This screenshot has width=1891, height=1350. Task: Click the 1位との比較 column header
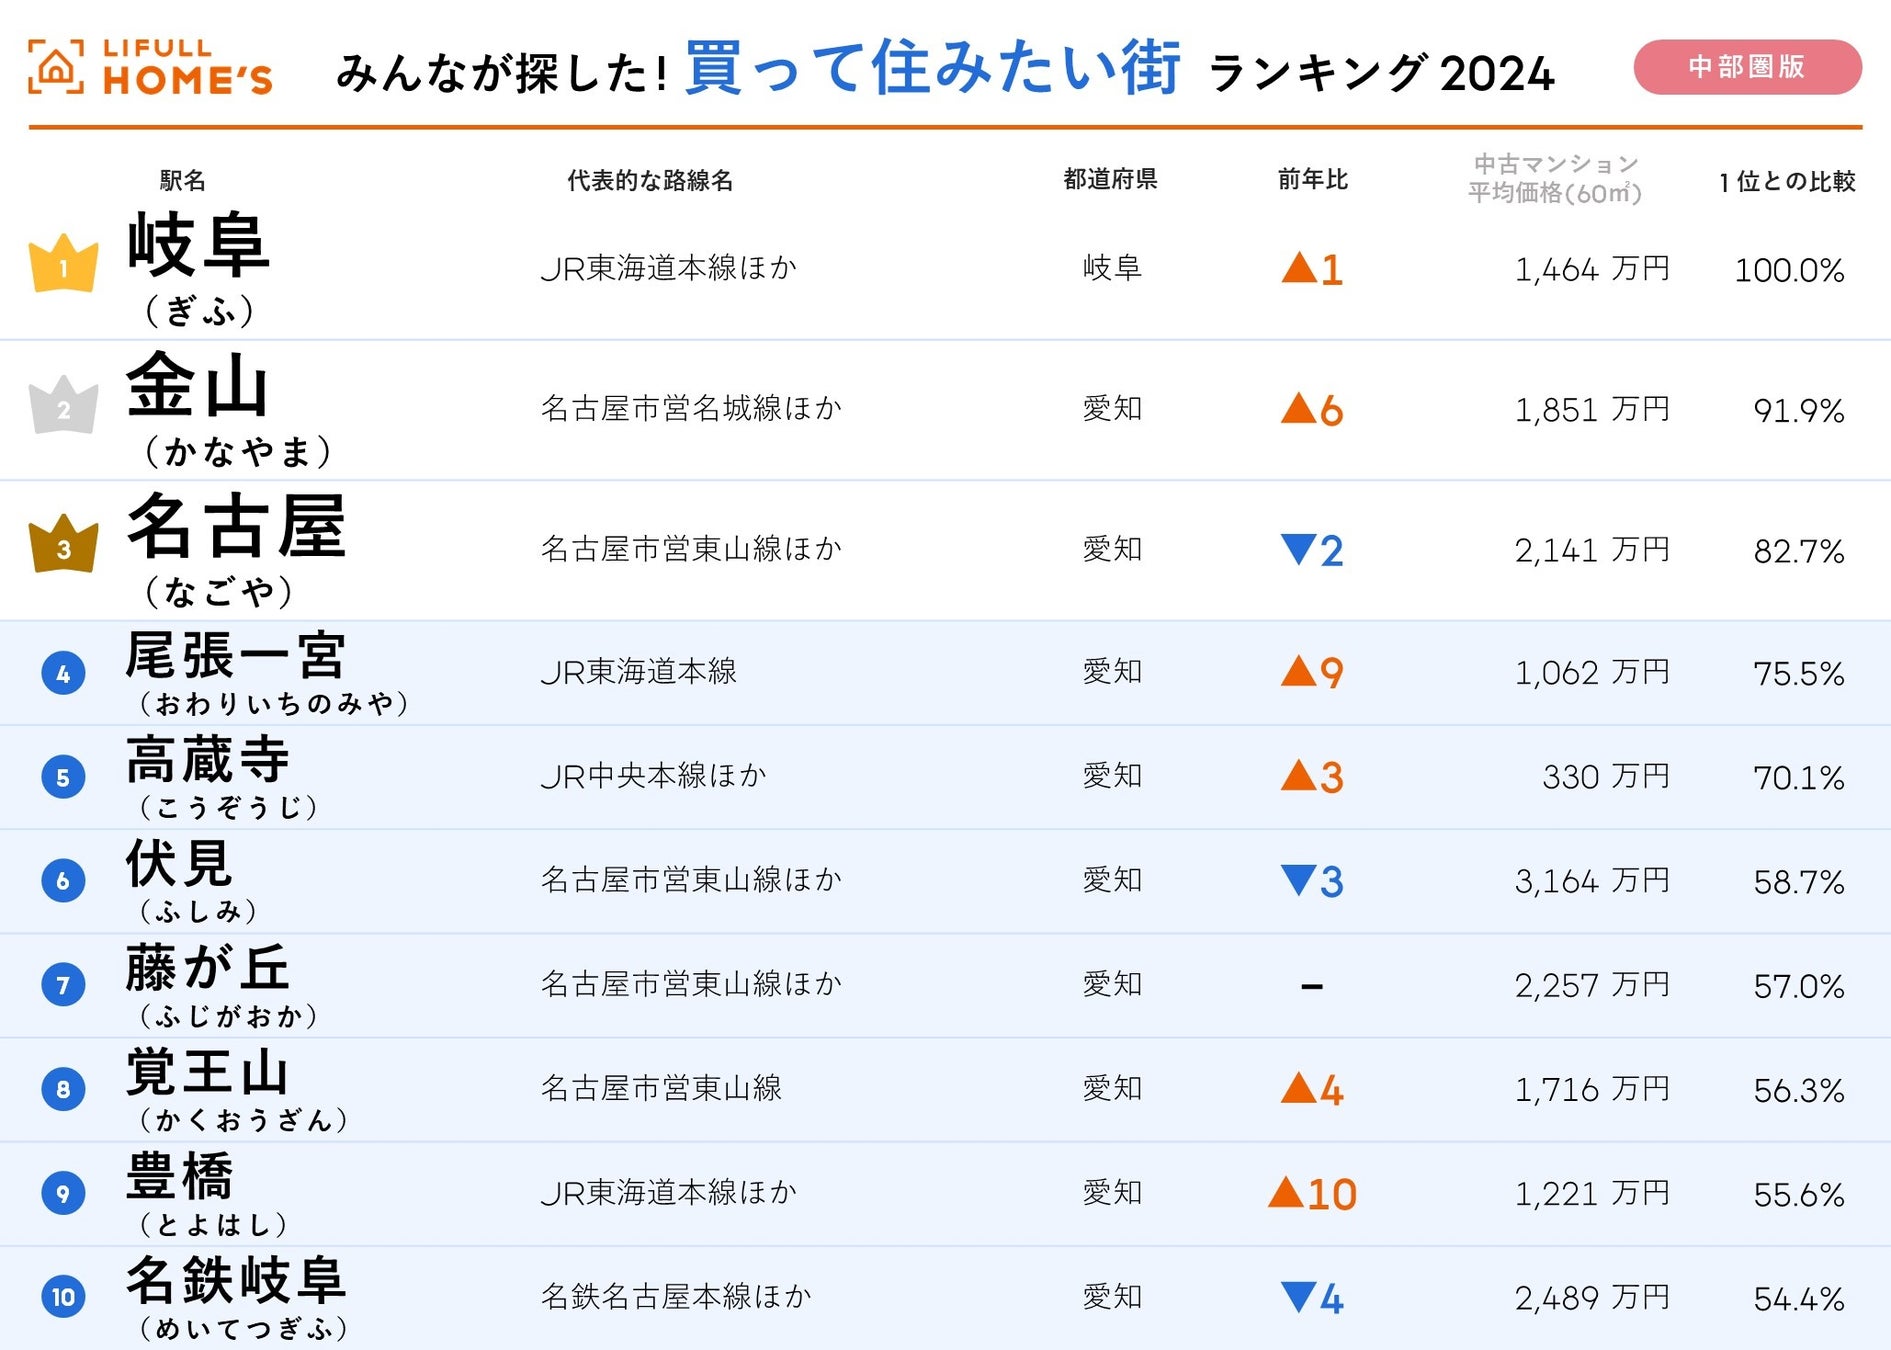tap(1787, 181)
